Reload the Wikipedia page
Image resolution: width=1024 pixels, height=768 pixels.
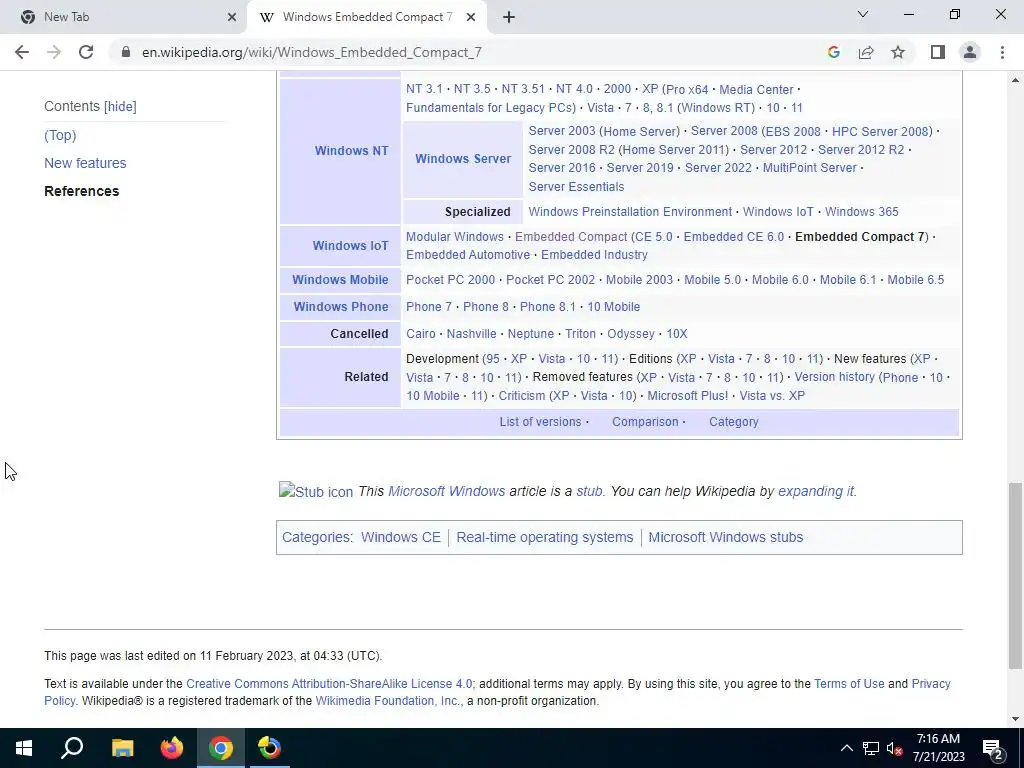86,52
